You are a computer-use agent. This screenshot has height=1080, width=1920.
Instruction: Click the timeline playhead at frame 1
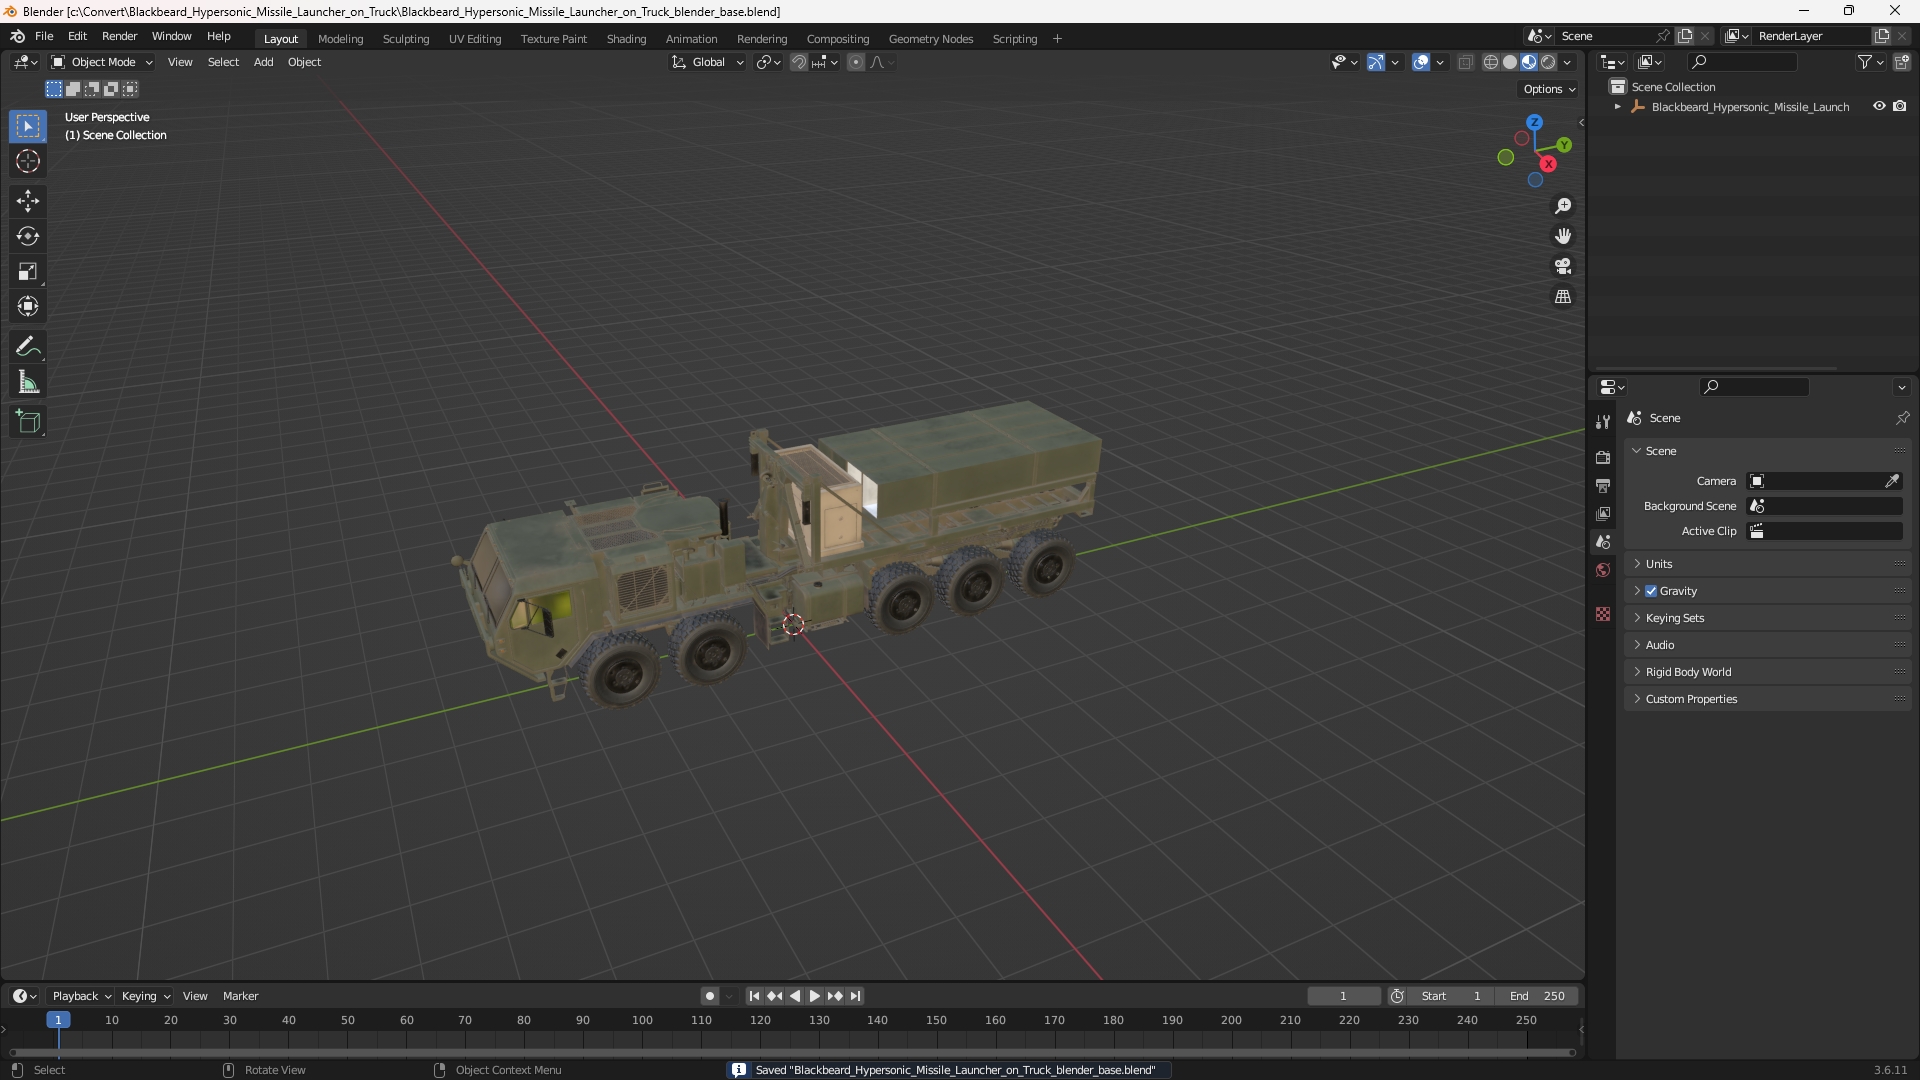click(58, 1020)
